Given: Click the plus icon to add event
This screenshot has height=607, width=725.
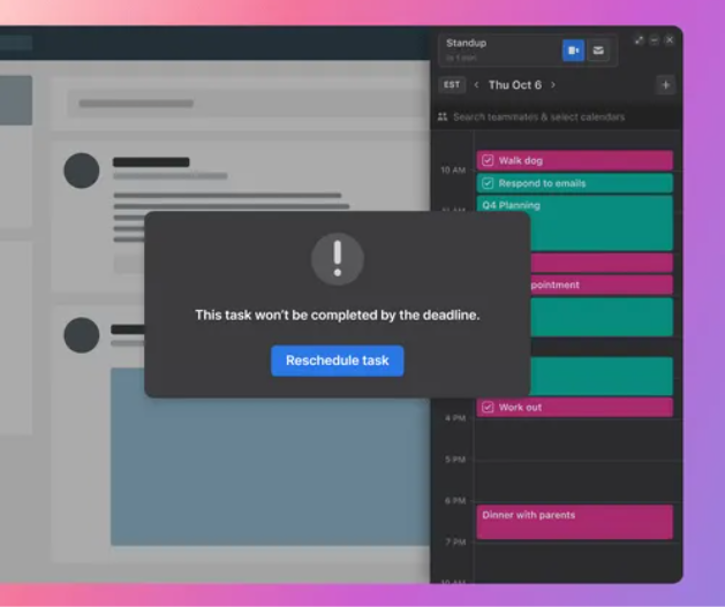Looking at the screenshot, I should 665,85.
